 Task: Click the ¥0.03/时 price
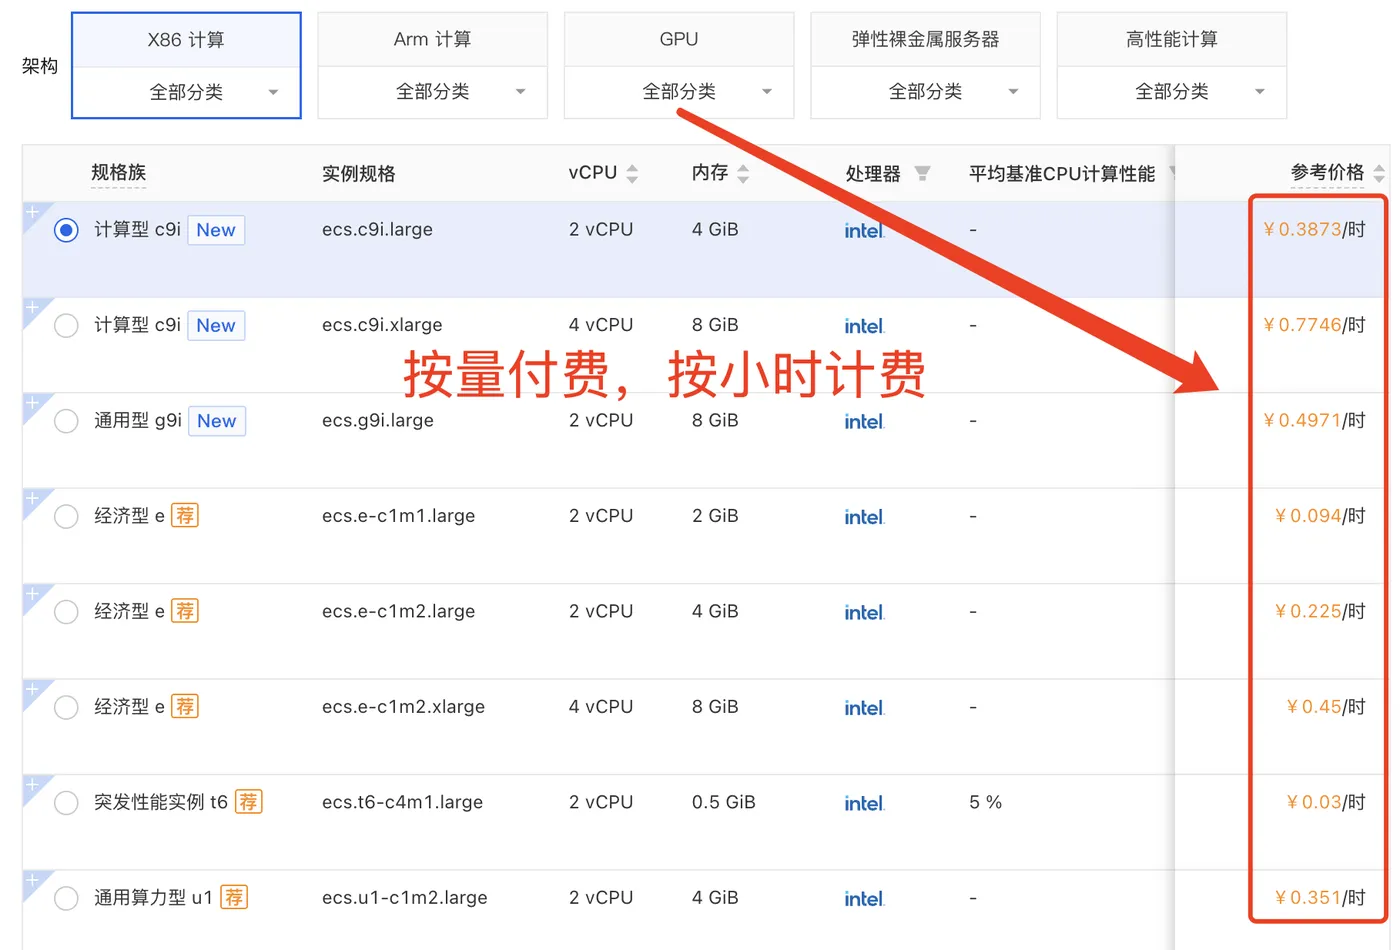(1326, 802)
